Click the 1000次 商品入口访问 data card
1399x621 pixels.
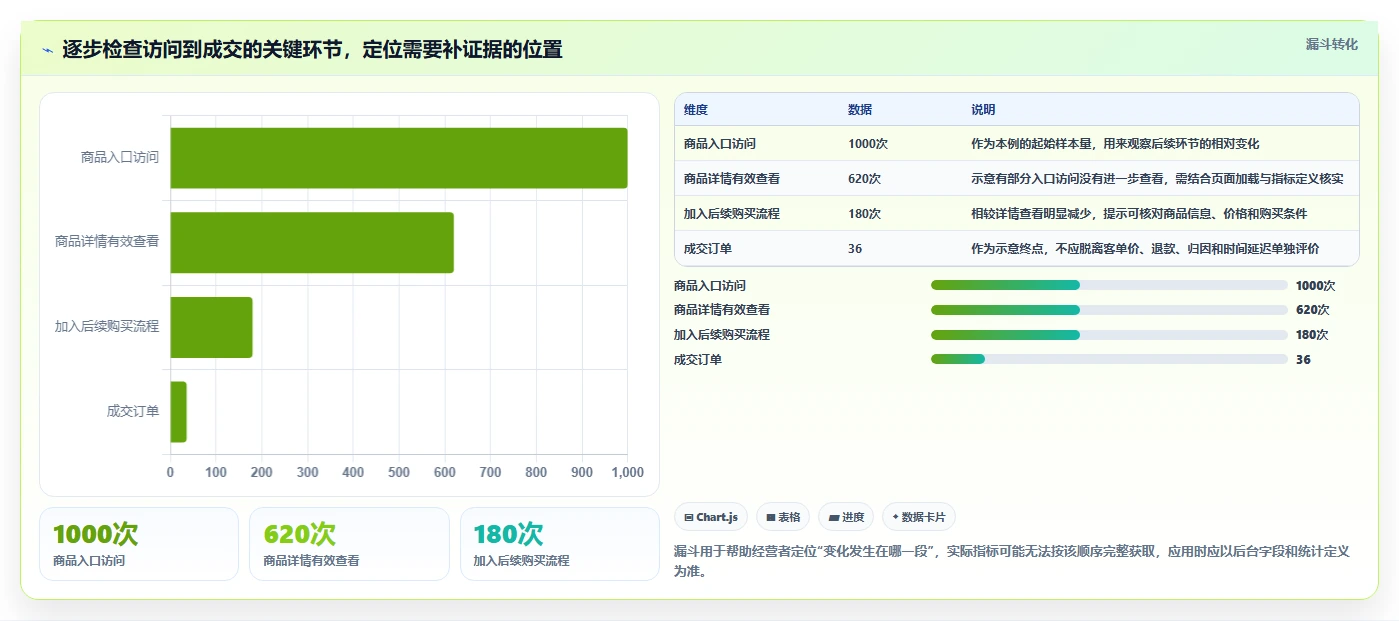coord(139,544)
